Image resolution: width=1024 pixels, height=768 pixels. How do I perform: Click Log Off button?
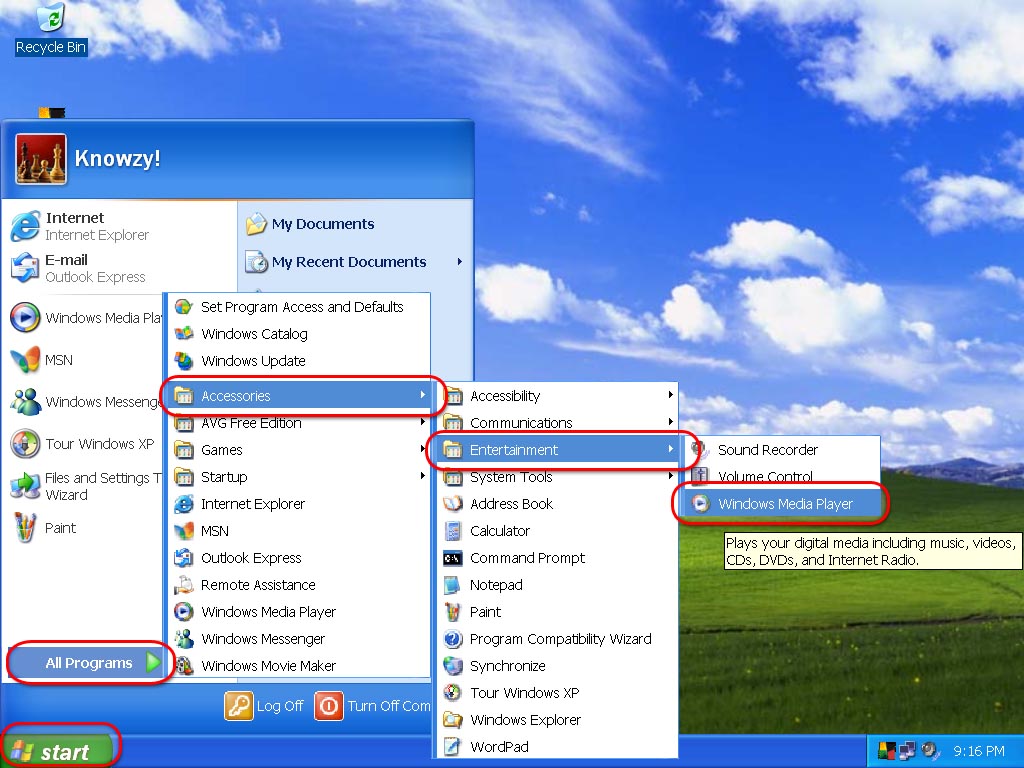tap(264, 706)
